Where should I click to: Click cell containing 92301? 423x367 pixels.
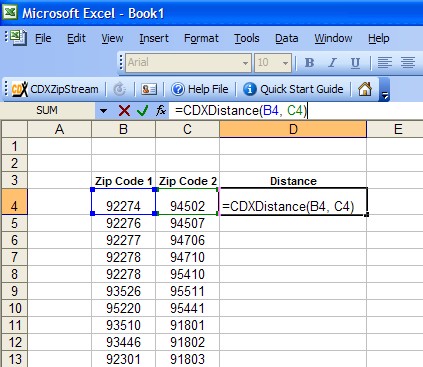pos(123,359)
